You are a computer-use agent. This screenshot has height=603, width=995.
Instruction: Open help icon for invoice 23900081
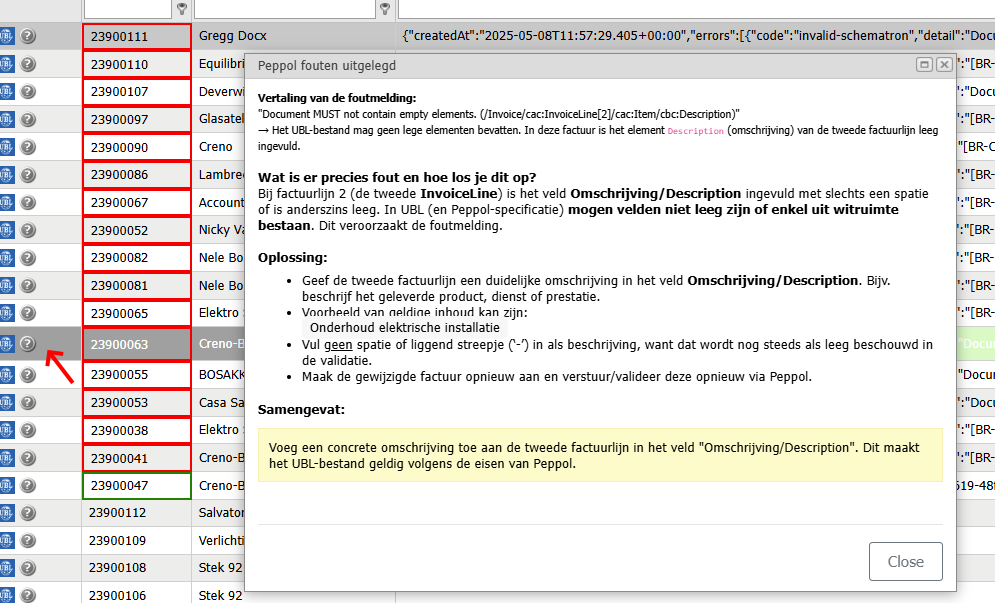pyautogui.click(x=27, y=286)
